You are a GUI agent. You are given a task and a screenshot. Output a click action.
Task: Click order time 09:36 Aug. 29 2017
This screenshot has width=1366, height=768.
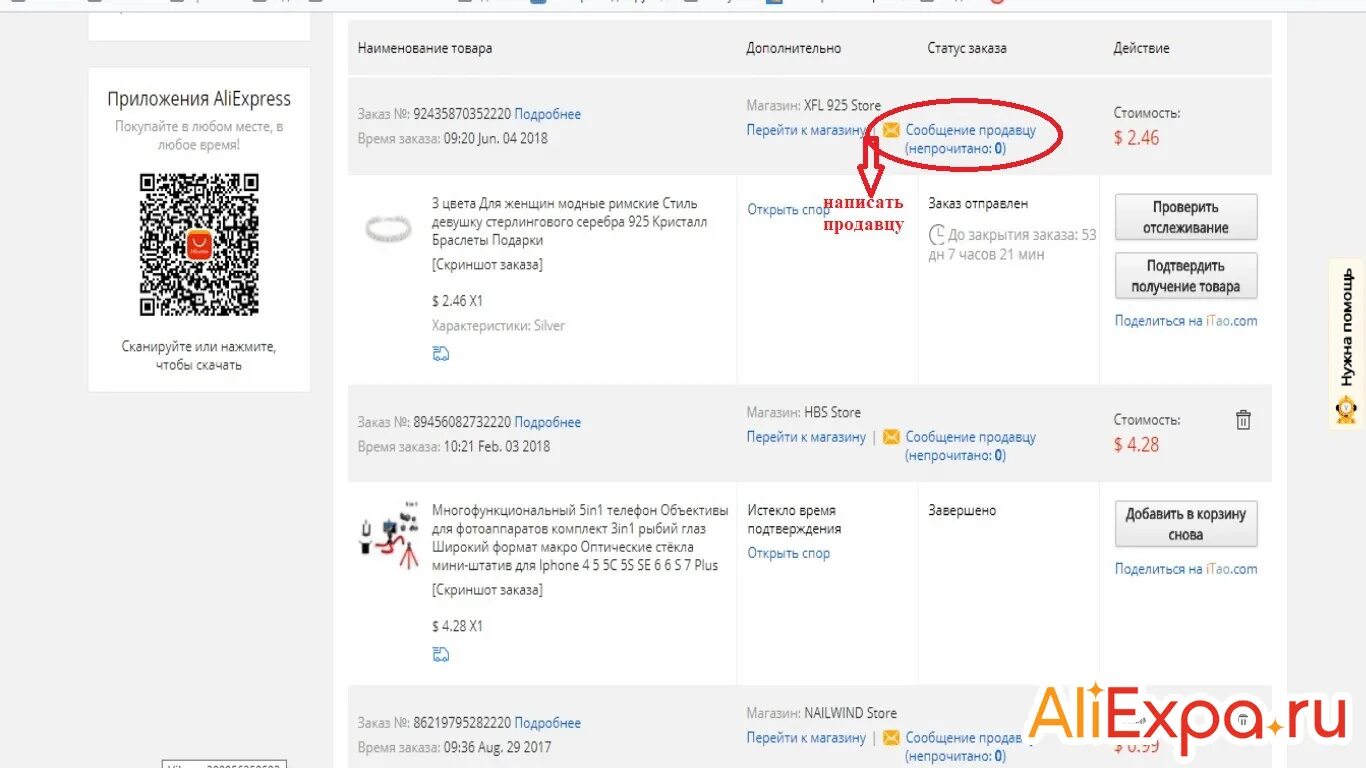[x=498, y=748]
